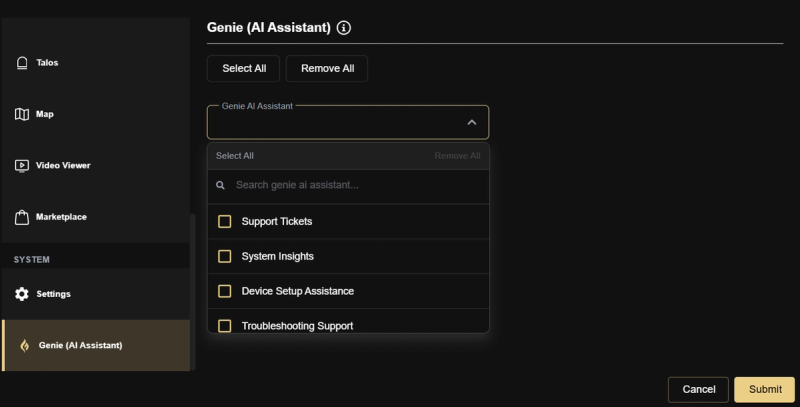Screen dimensions: 800x407
Task: Click the Video Viewer play icon
Action: click(22, 166)
